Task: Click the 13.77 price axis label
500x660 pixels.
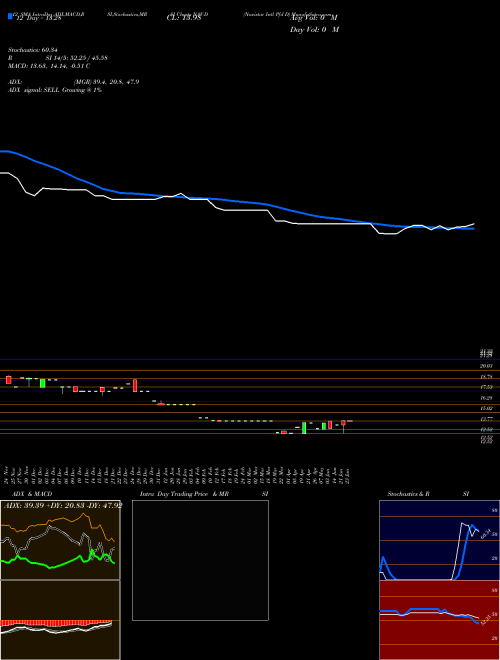Action: [x=487, y=419]
